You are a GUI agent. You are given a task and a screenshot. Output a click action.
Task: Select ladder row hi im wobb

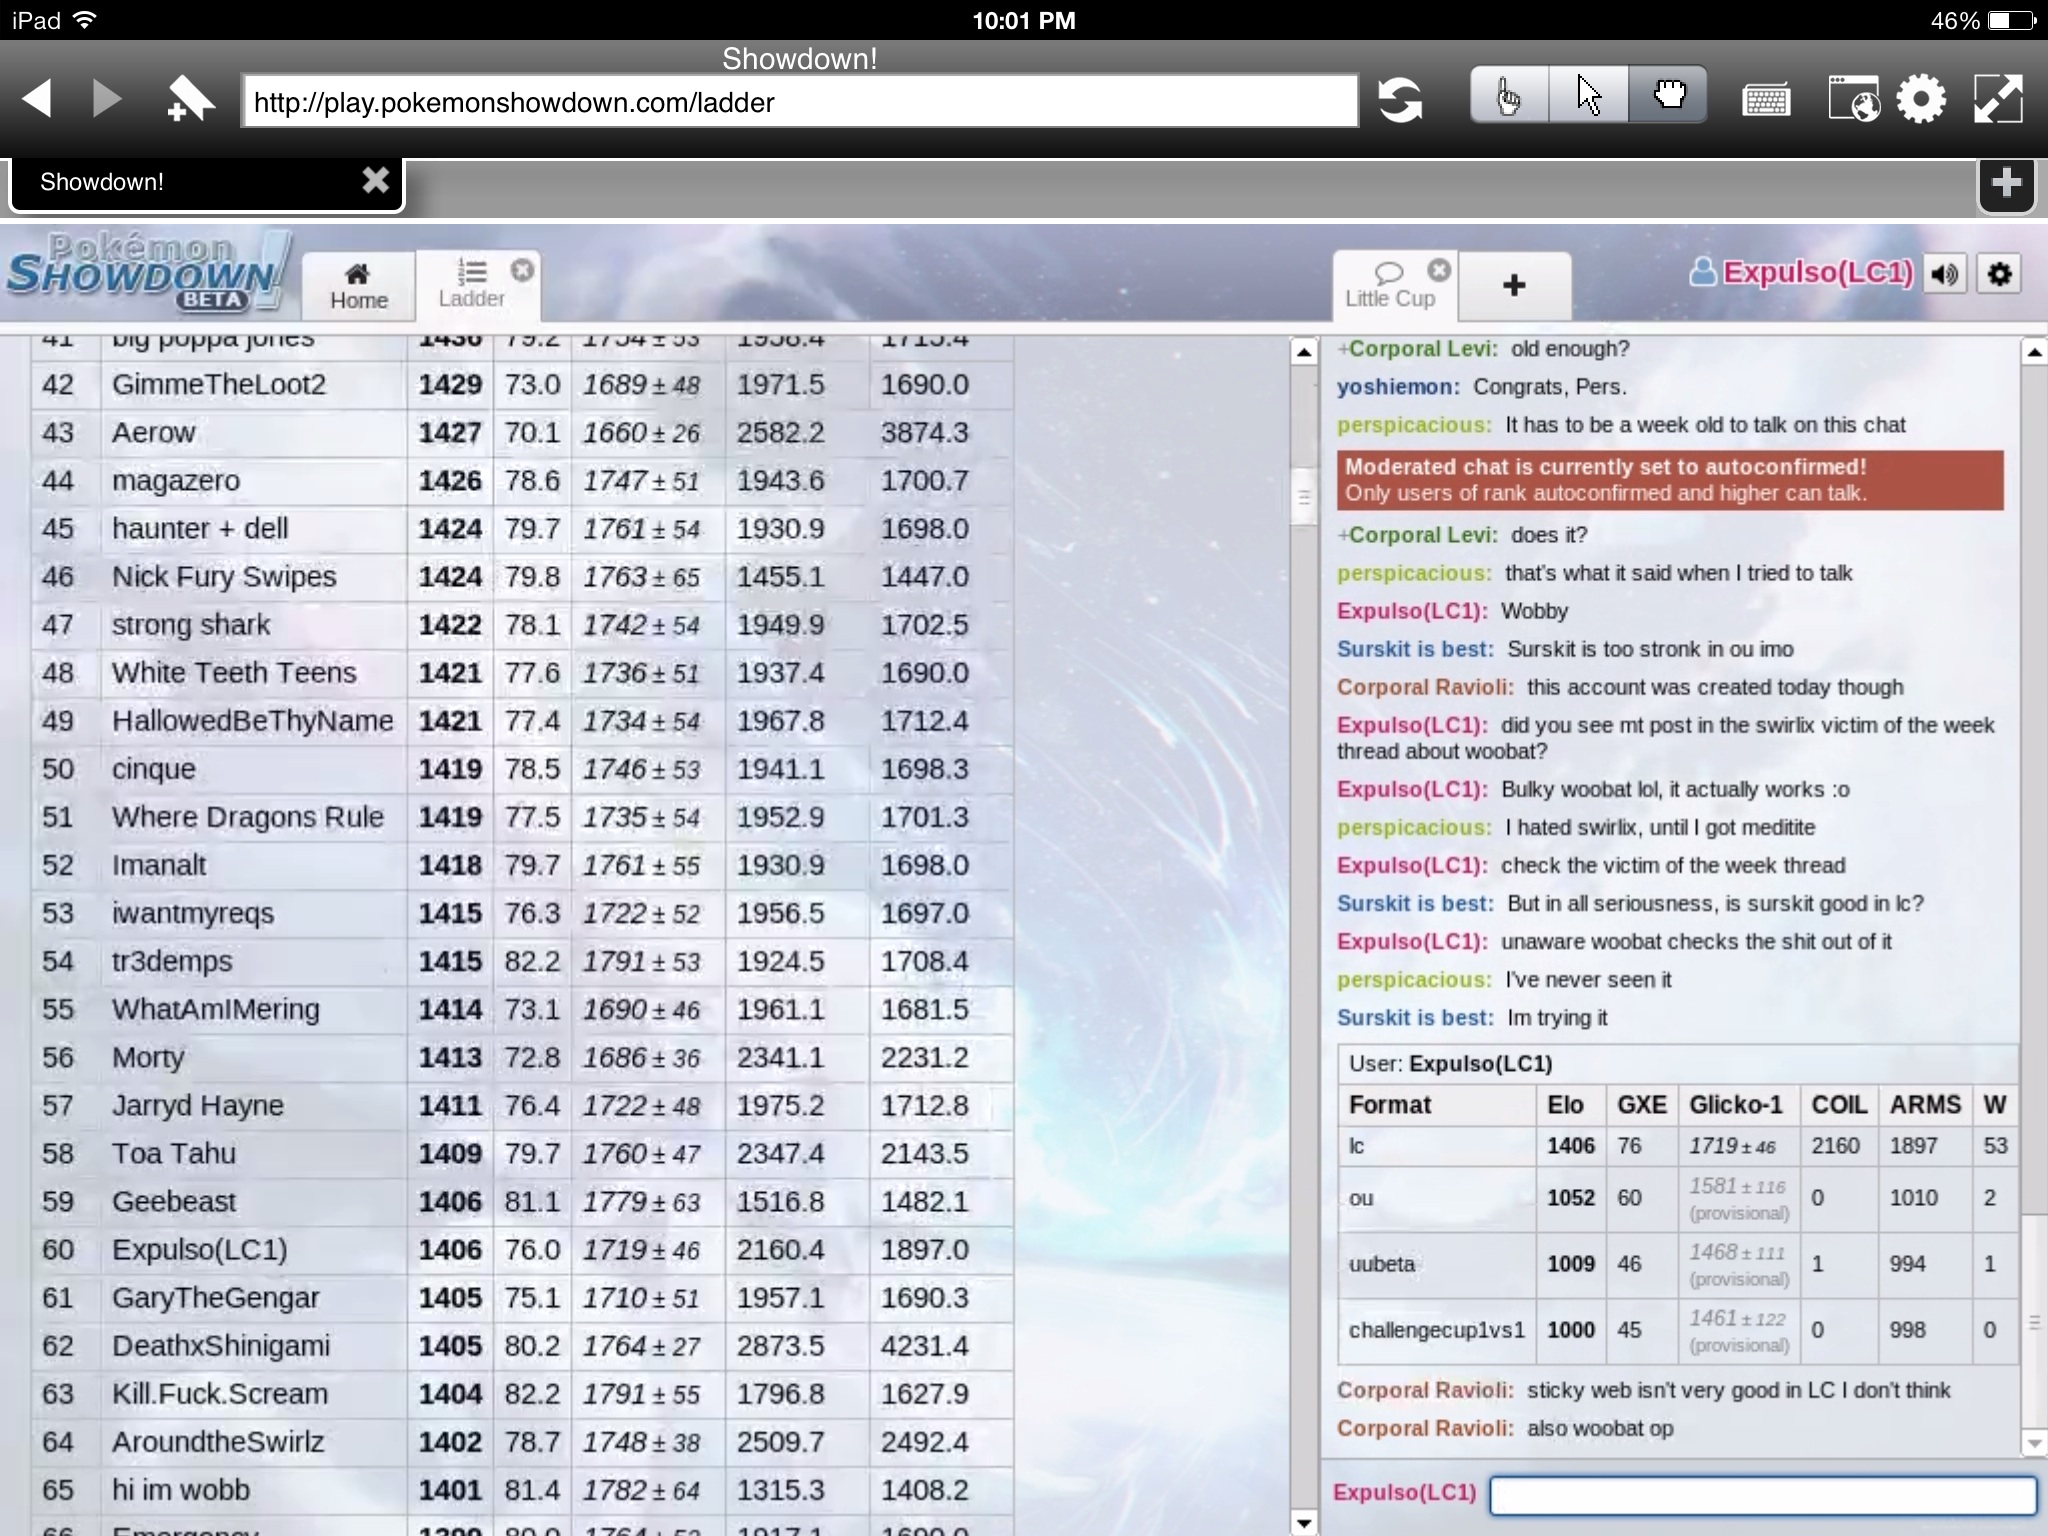(x=522, y=1490)
